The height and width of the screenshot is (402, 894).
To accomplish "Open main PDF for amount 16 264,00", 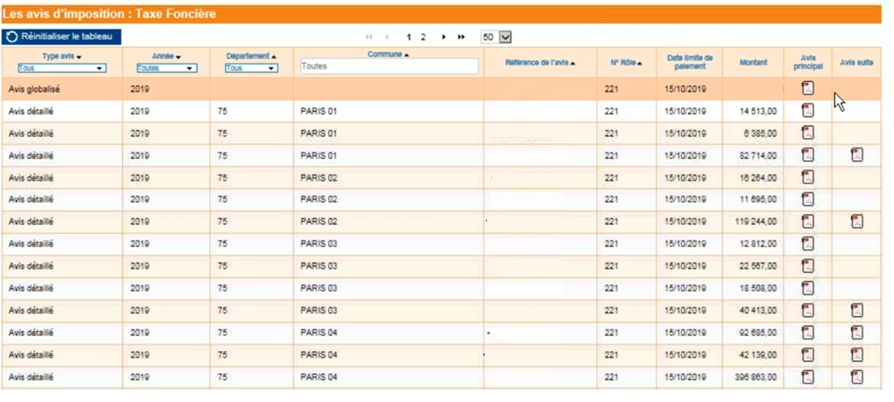I will coord(808,178).
